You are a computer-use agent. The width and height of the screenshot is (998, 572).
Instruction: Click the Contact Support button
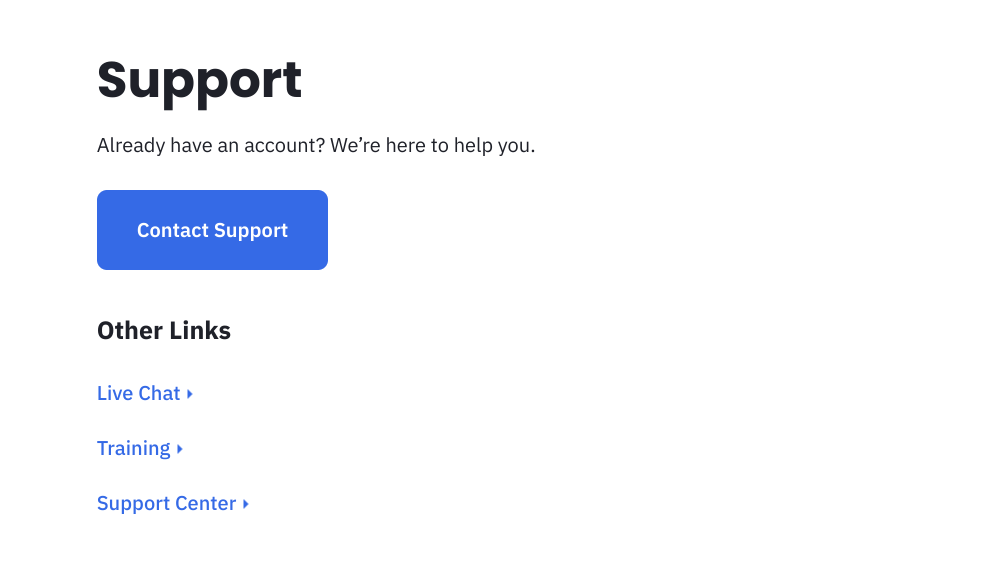(212, 230)
